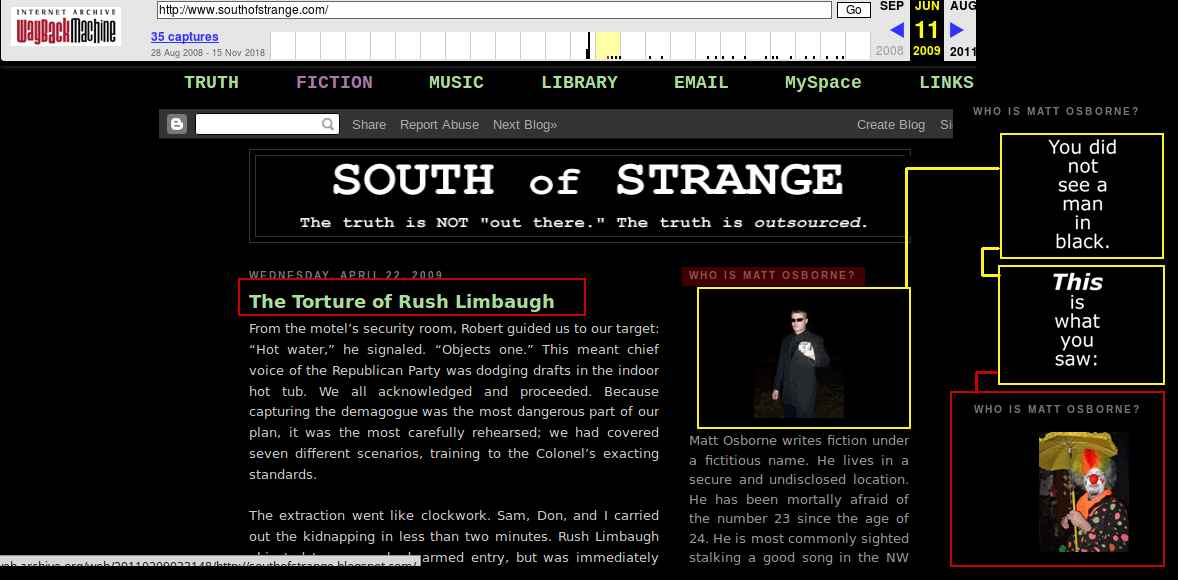Screen dimensions: 1178x580
Task: Open the 35 captures link
Action: pyautogui.click(x=184, y=37)
